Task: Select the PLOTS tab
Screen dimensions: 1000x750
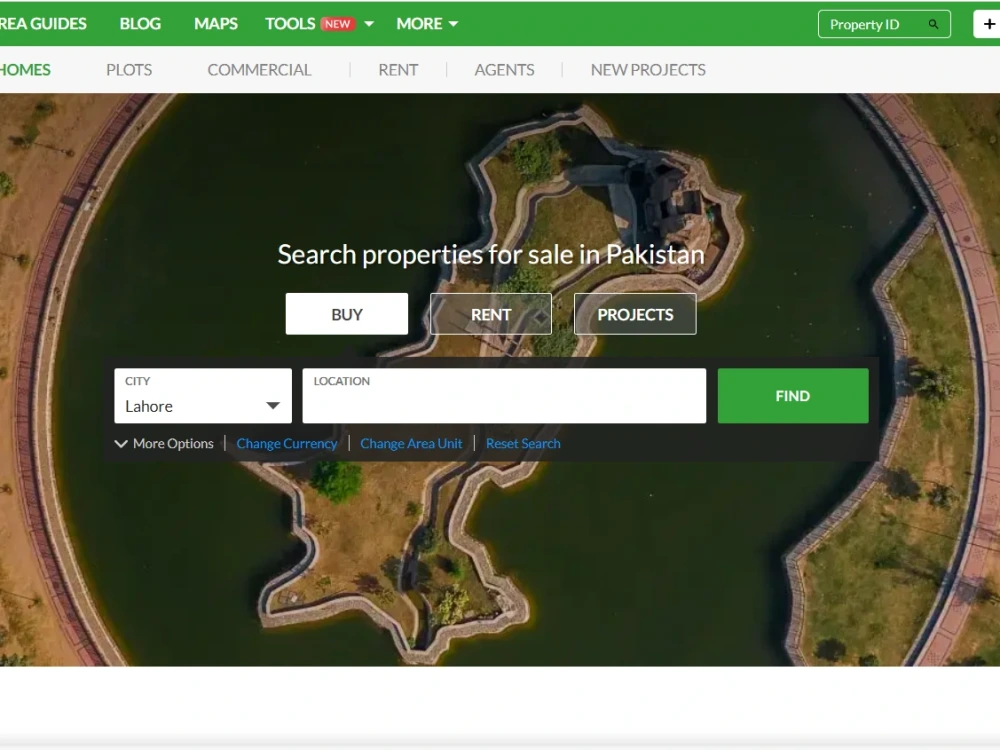Action: tap(129, 70)
